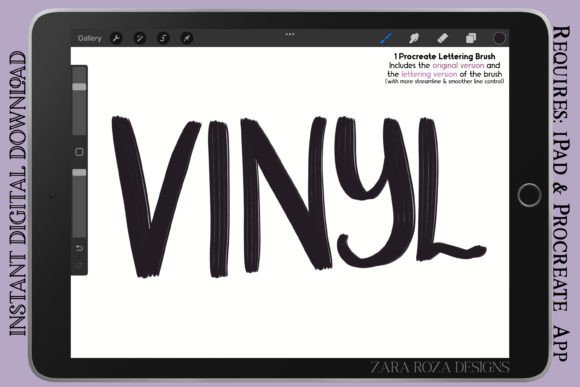Open the active color picker circle
The image size is (580, 387).
click(x=499, y=38)
